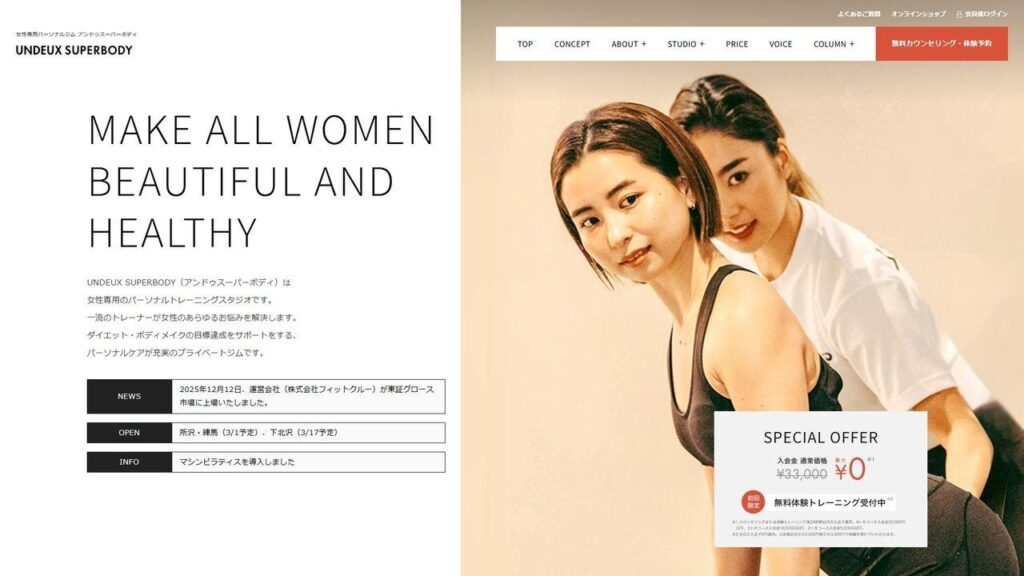Viewport: 1024px width, 576px height.
Task: Expand the STUDIO + submenu
Action: click(686, 44)
